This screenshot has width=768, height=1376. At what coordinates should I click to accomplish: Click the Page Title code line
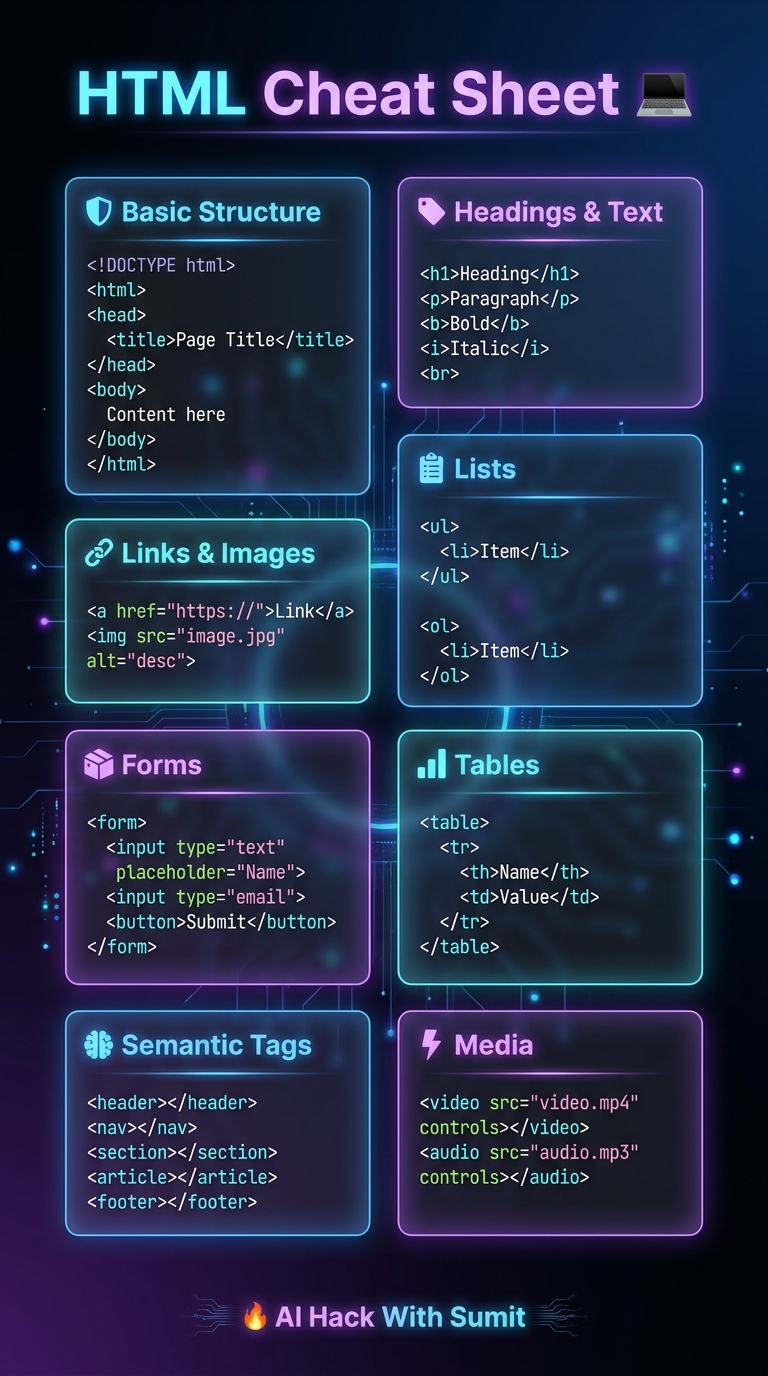230,340
